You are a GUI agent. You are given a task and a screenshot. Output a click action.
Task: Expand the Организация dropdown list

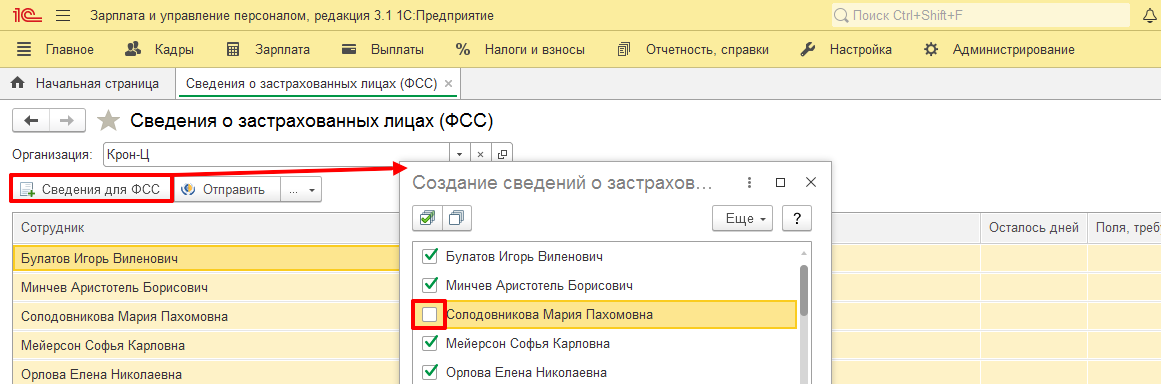tap(459, 154)
